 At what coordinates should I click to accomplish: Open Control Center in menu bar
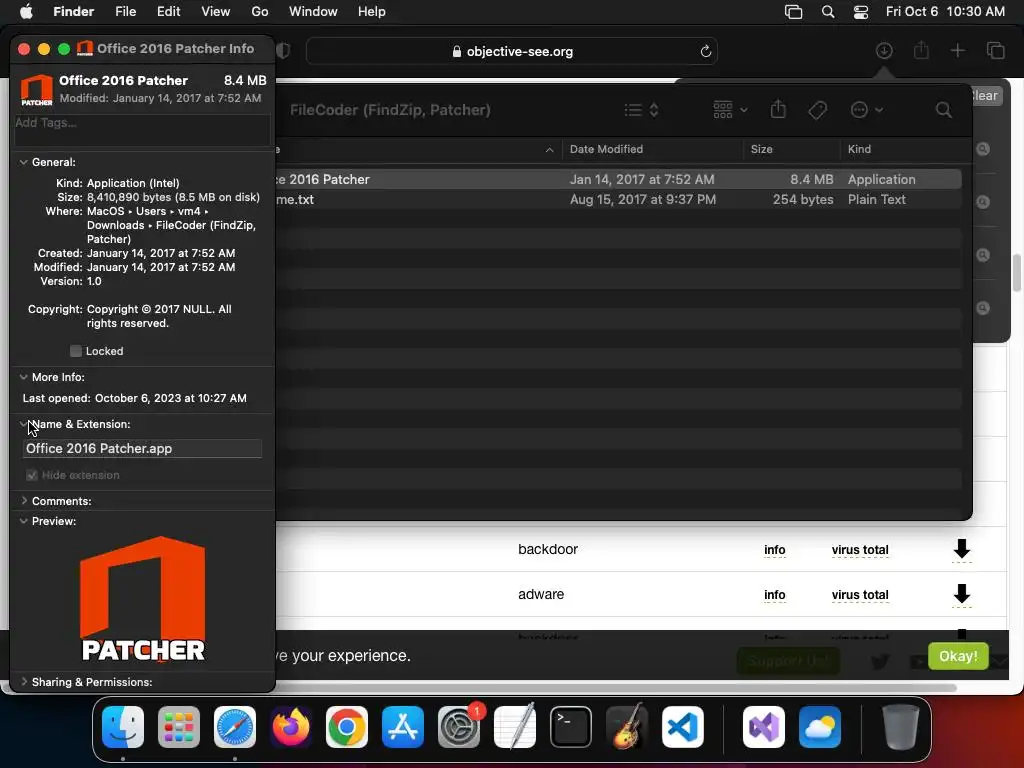pos(861,12)
